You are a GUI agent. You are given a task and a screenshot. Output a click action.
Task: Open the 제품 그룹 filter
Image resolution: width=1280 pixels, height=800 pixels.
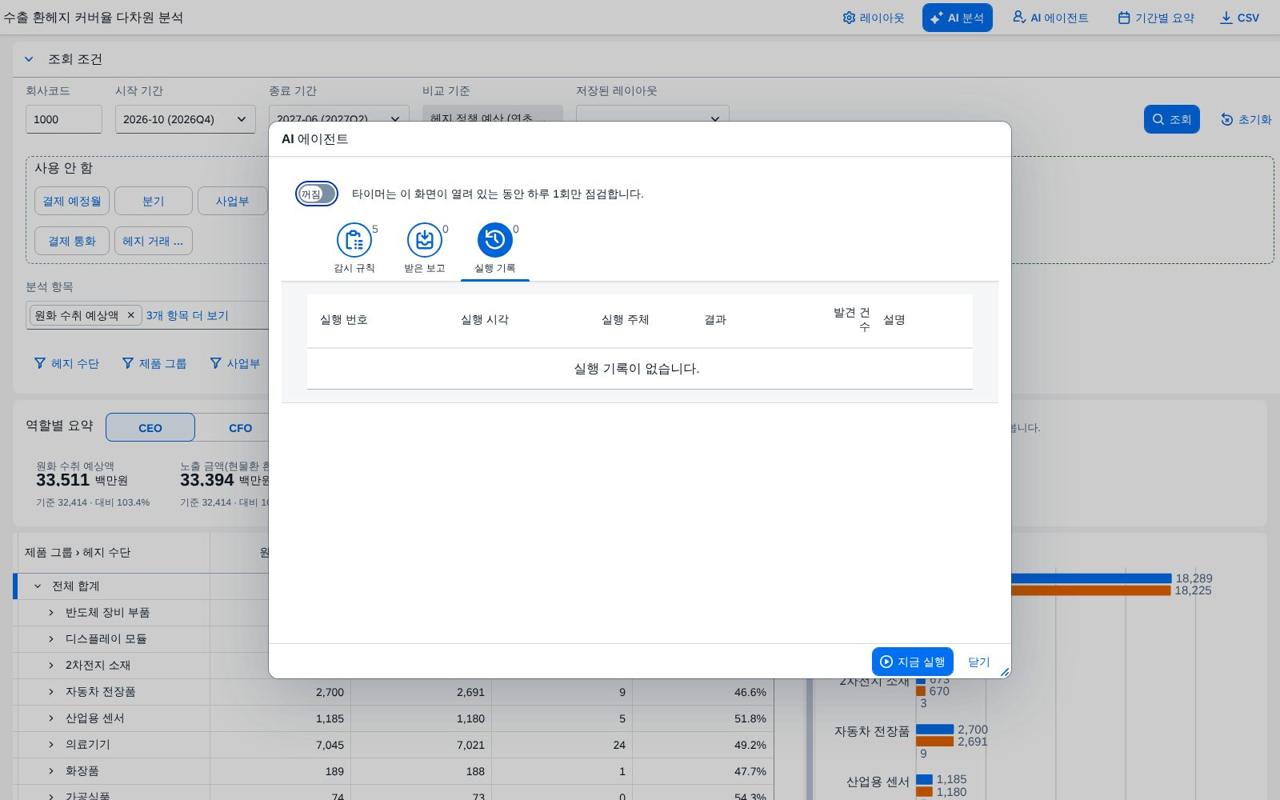pos(154,364)
